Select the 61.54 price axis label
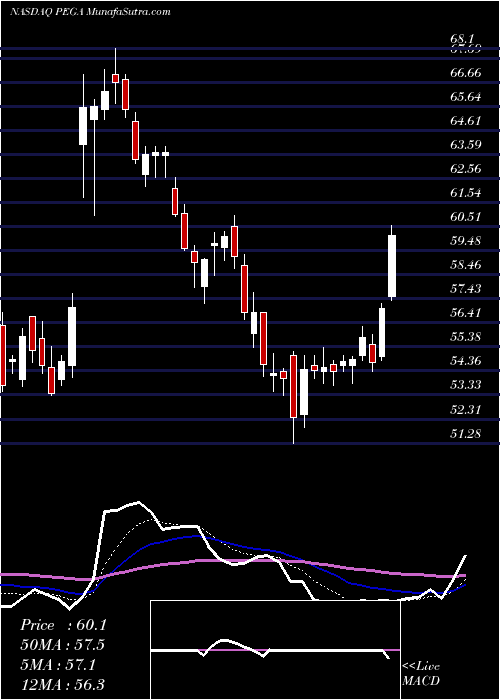The width and height of the screenshot is (500, 700). click(x=465, y=193)
